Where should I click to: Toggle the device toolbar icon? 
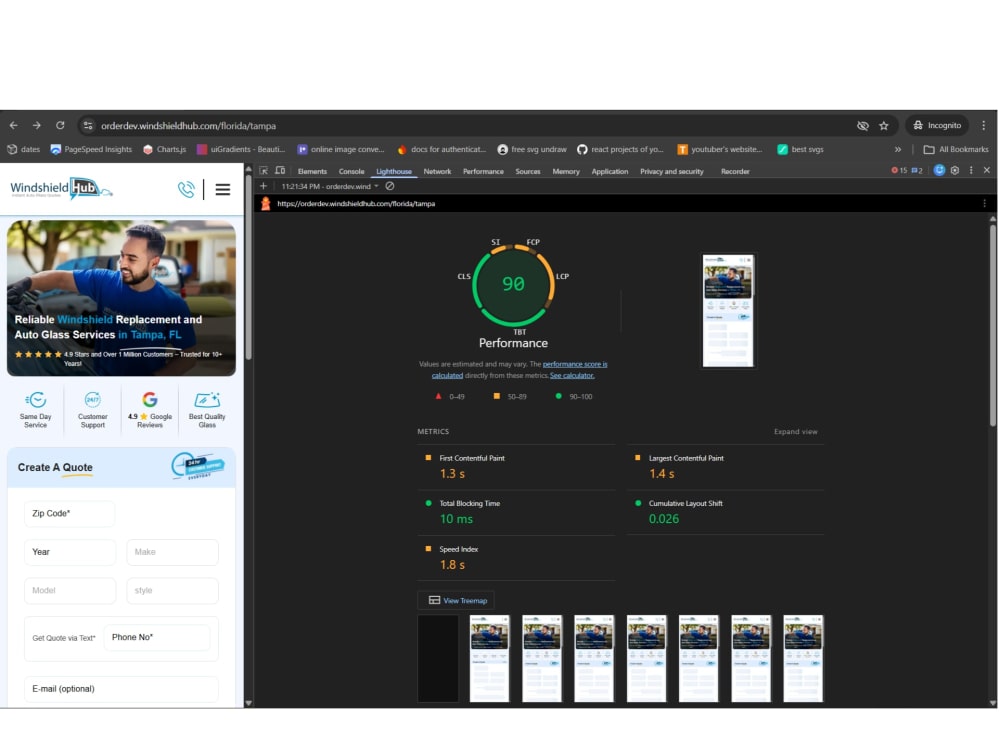click(x=280, y=171)
